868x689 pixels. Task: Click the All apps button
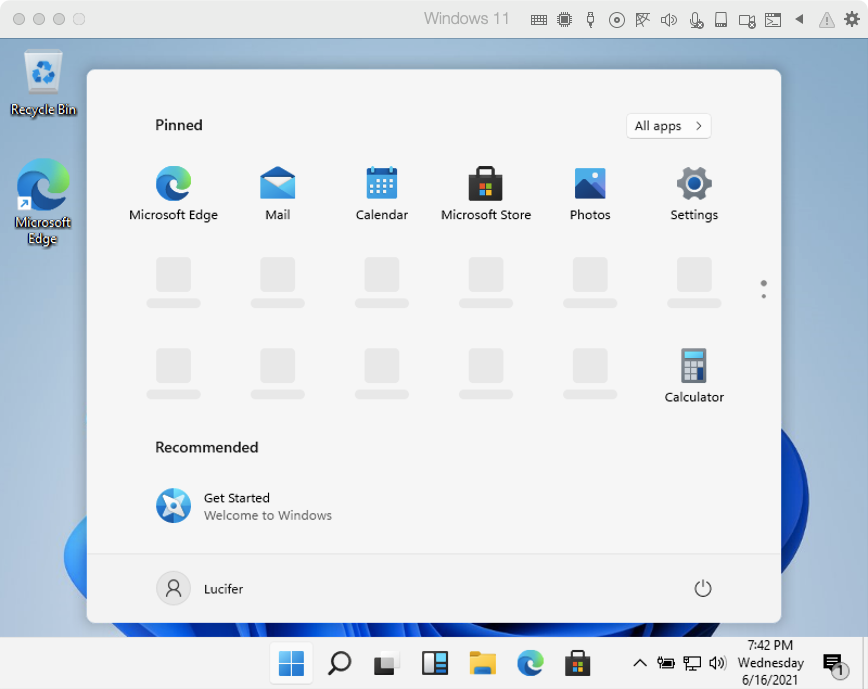(x=668, y=126)
